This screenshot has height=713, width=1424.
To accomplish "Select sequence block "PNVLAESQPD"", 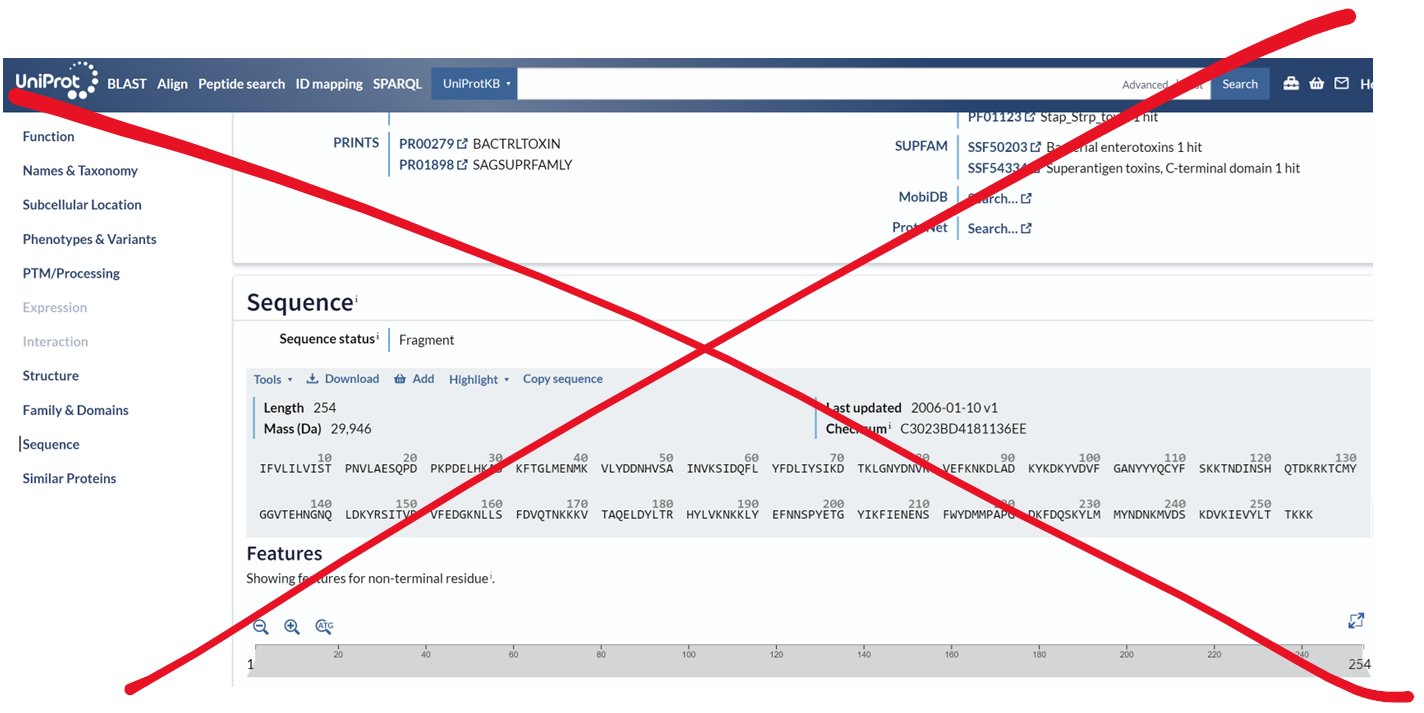I will pyautogui.click(x=381, y=468).
